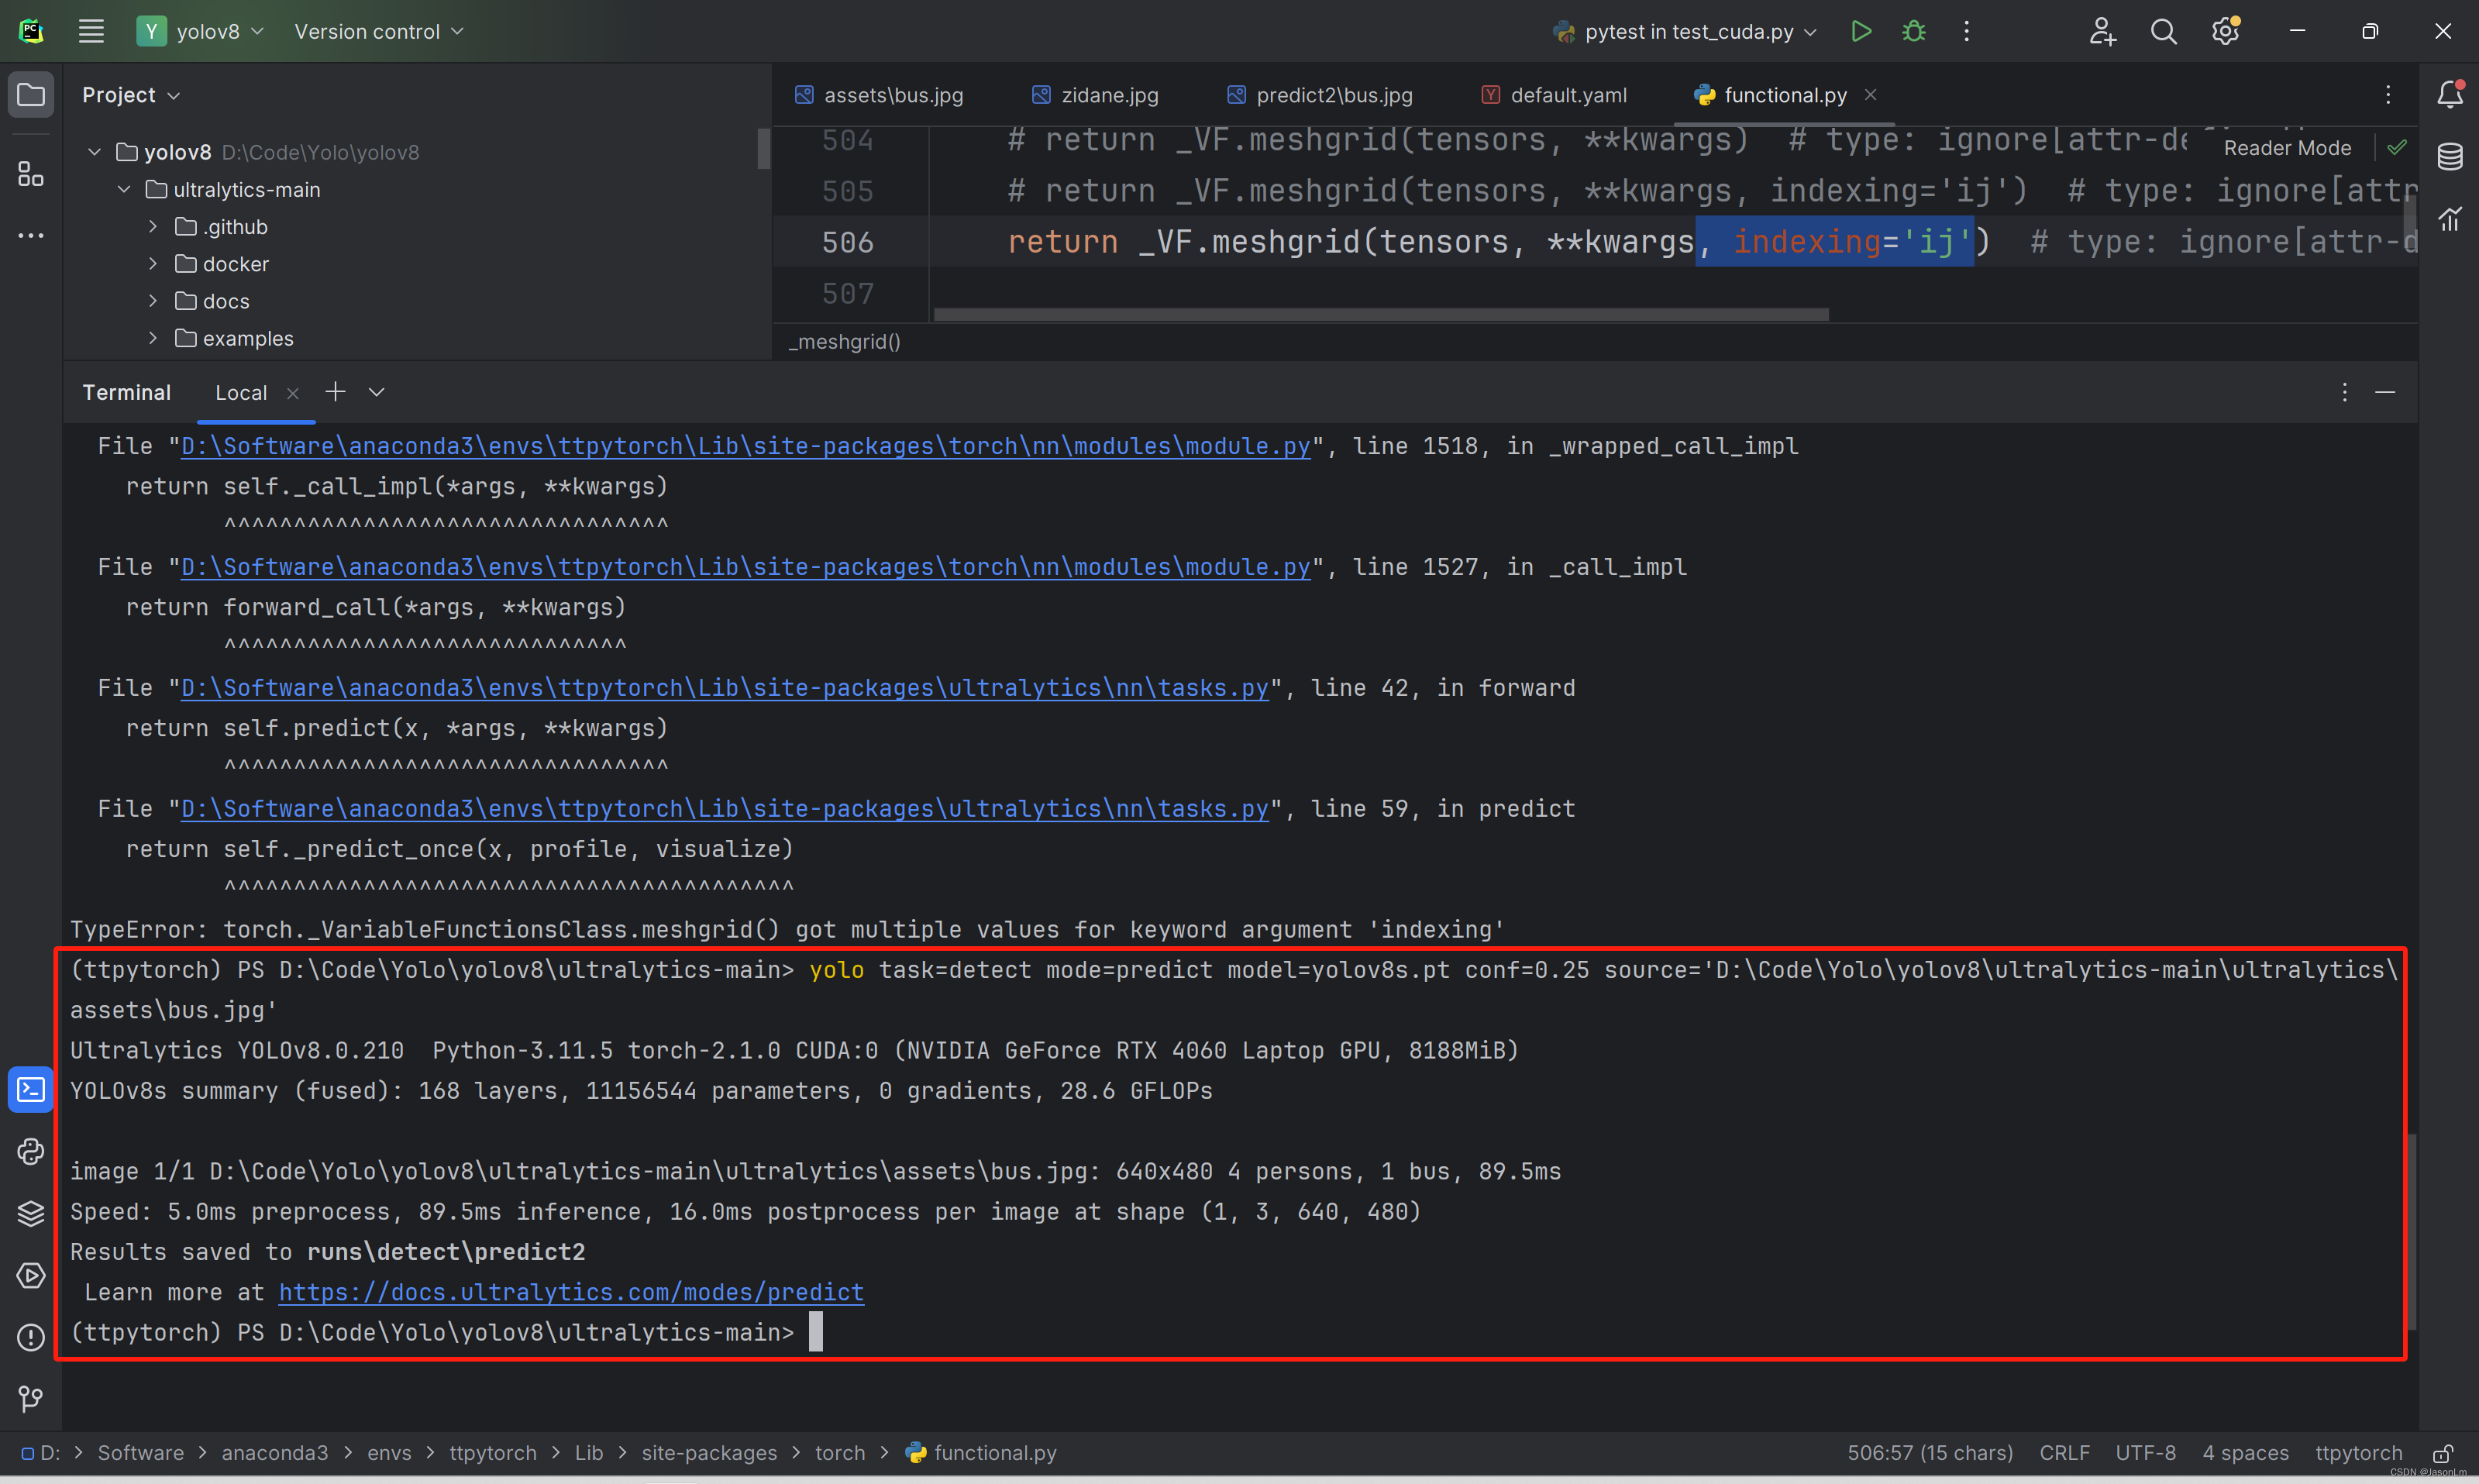The image size is (2479, 1484).
Task: Open IDE settings gear
Action: point(2225,31)
